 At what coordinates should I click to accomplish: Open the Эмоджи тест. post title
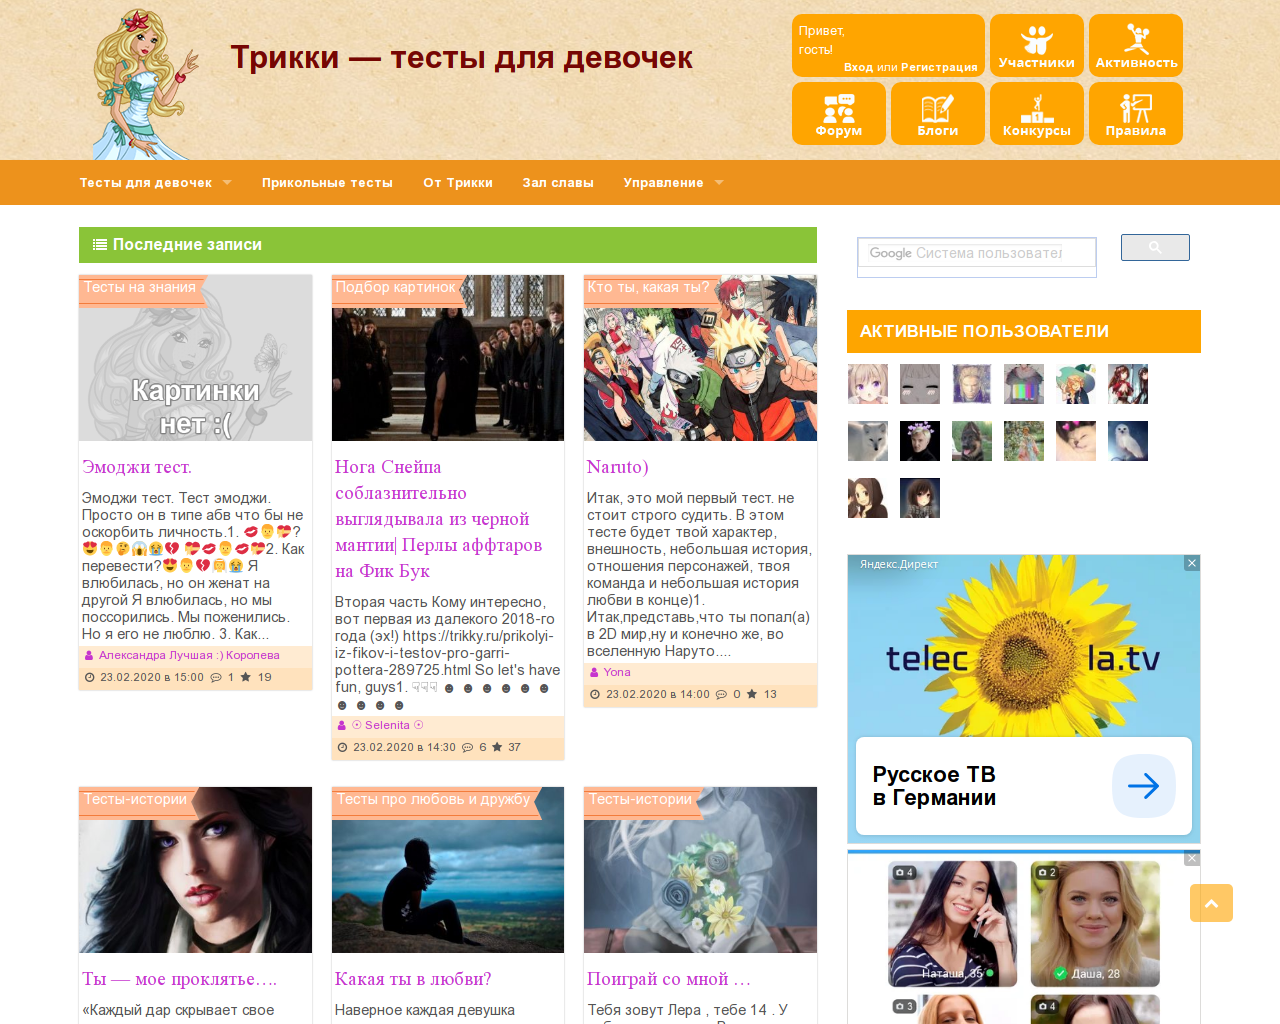coord(137,467)
